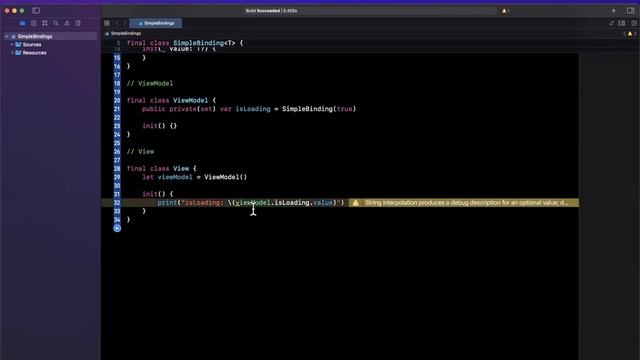The width and height of the screenshot is (640, 360).
Task: Jump to next issue chevron
Action: [x=635, y=34]
